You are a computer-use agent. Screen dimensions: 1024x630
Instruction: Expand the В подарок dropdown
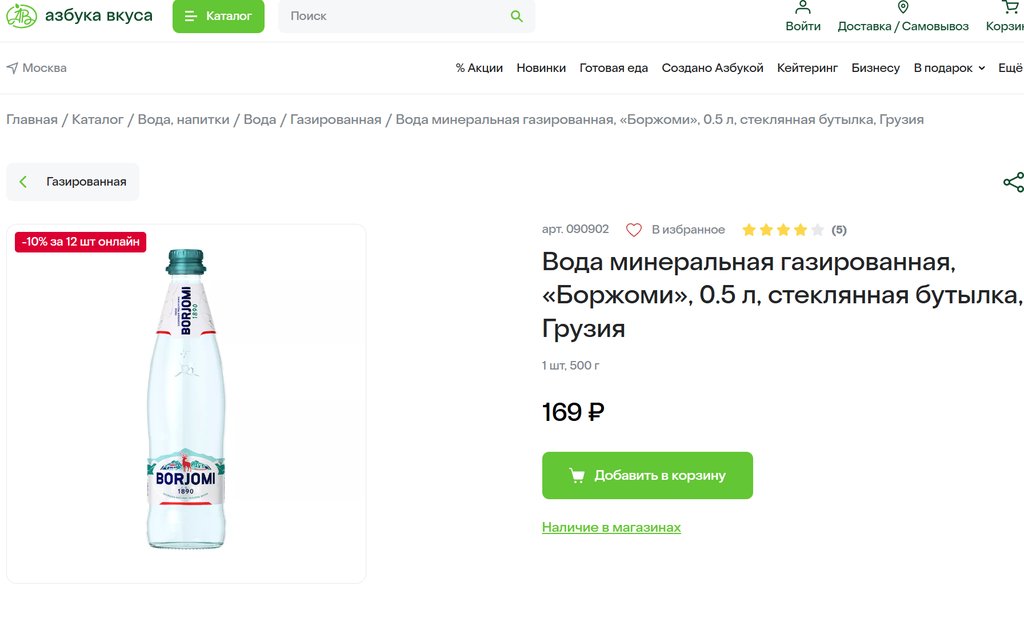(949, 68)
